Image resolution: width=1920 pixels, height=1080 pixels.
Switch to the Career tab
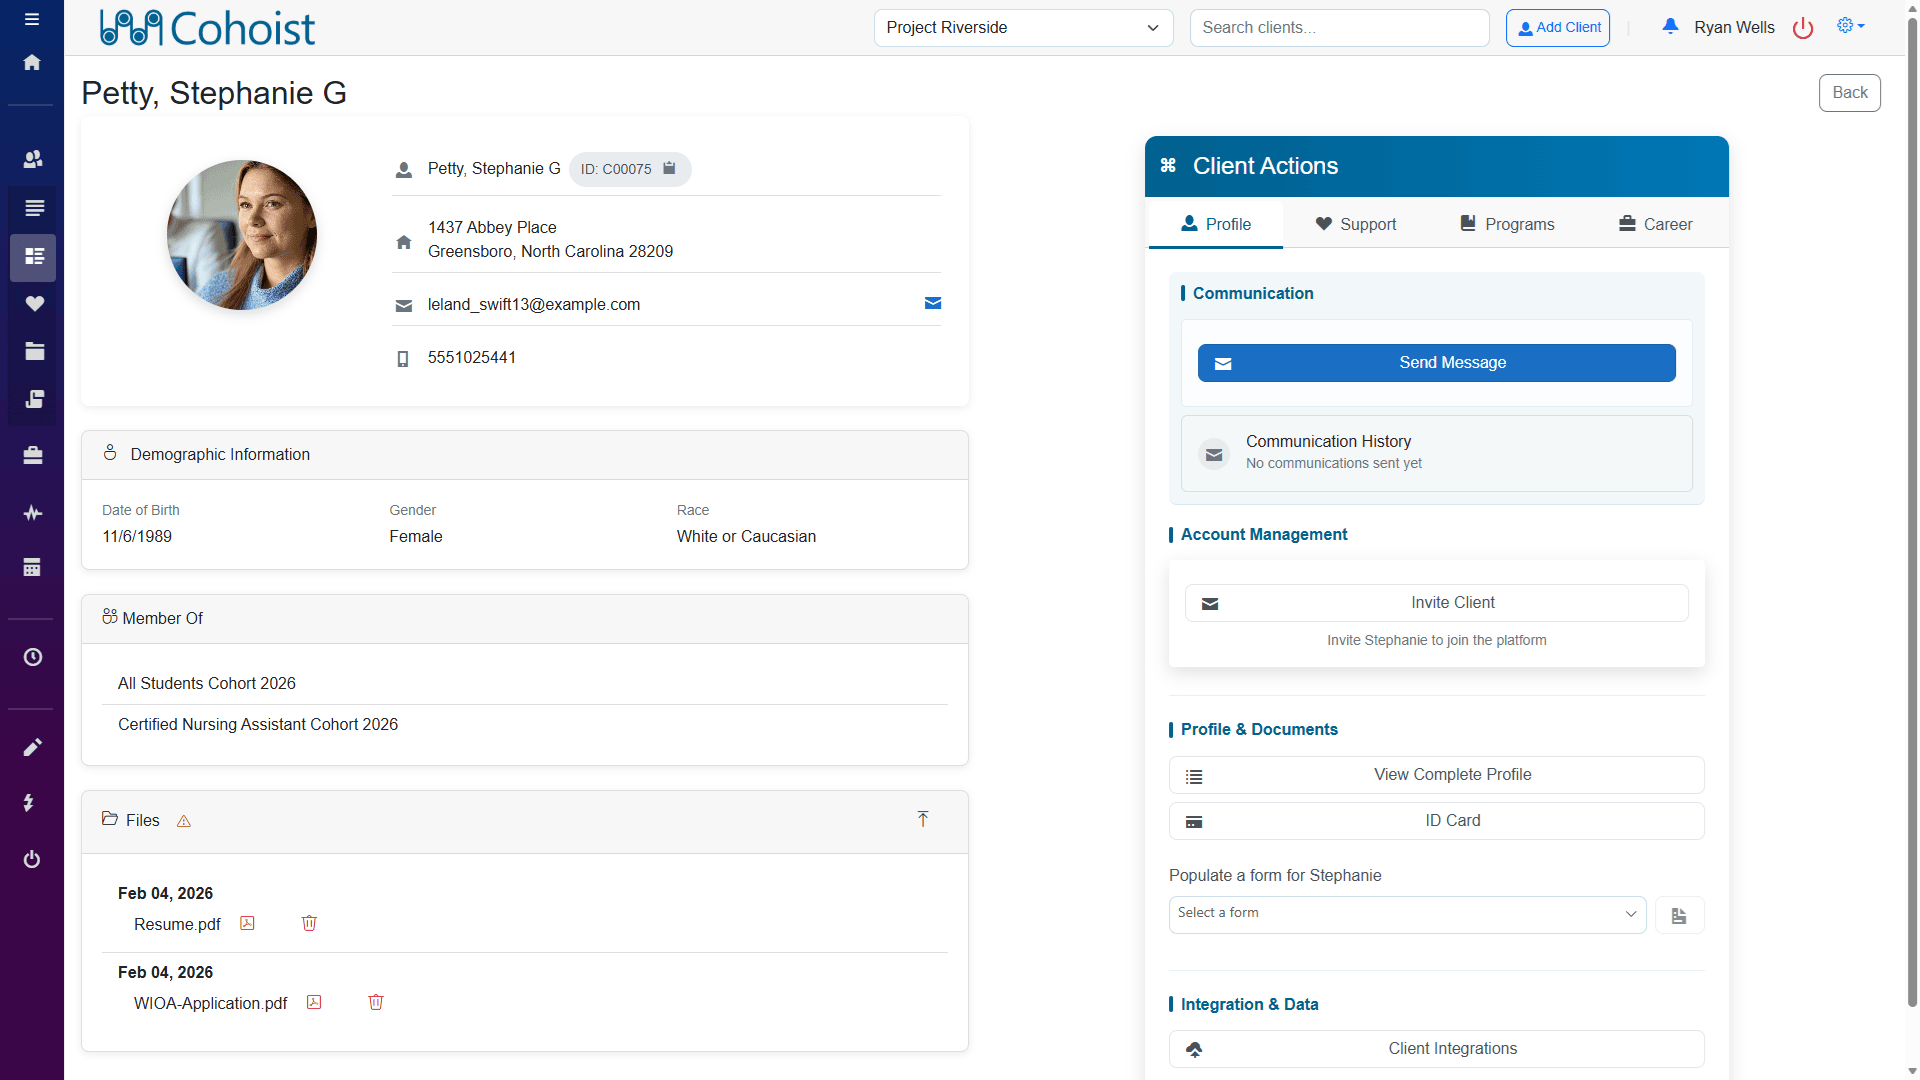tap(1654, 224)
